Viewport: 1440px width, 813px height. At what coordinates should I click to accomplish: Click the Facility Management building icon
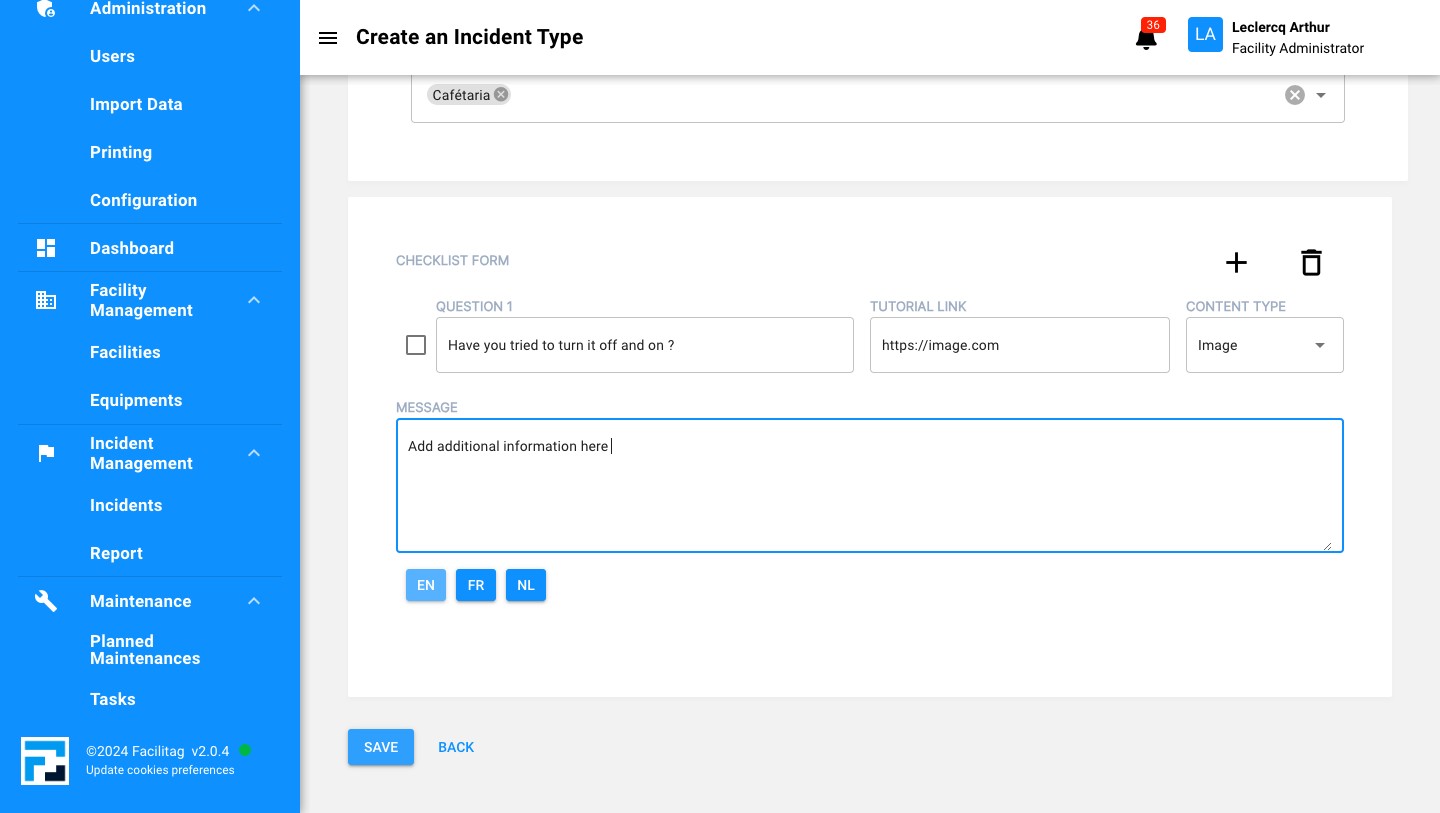pos(46,300)
